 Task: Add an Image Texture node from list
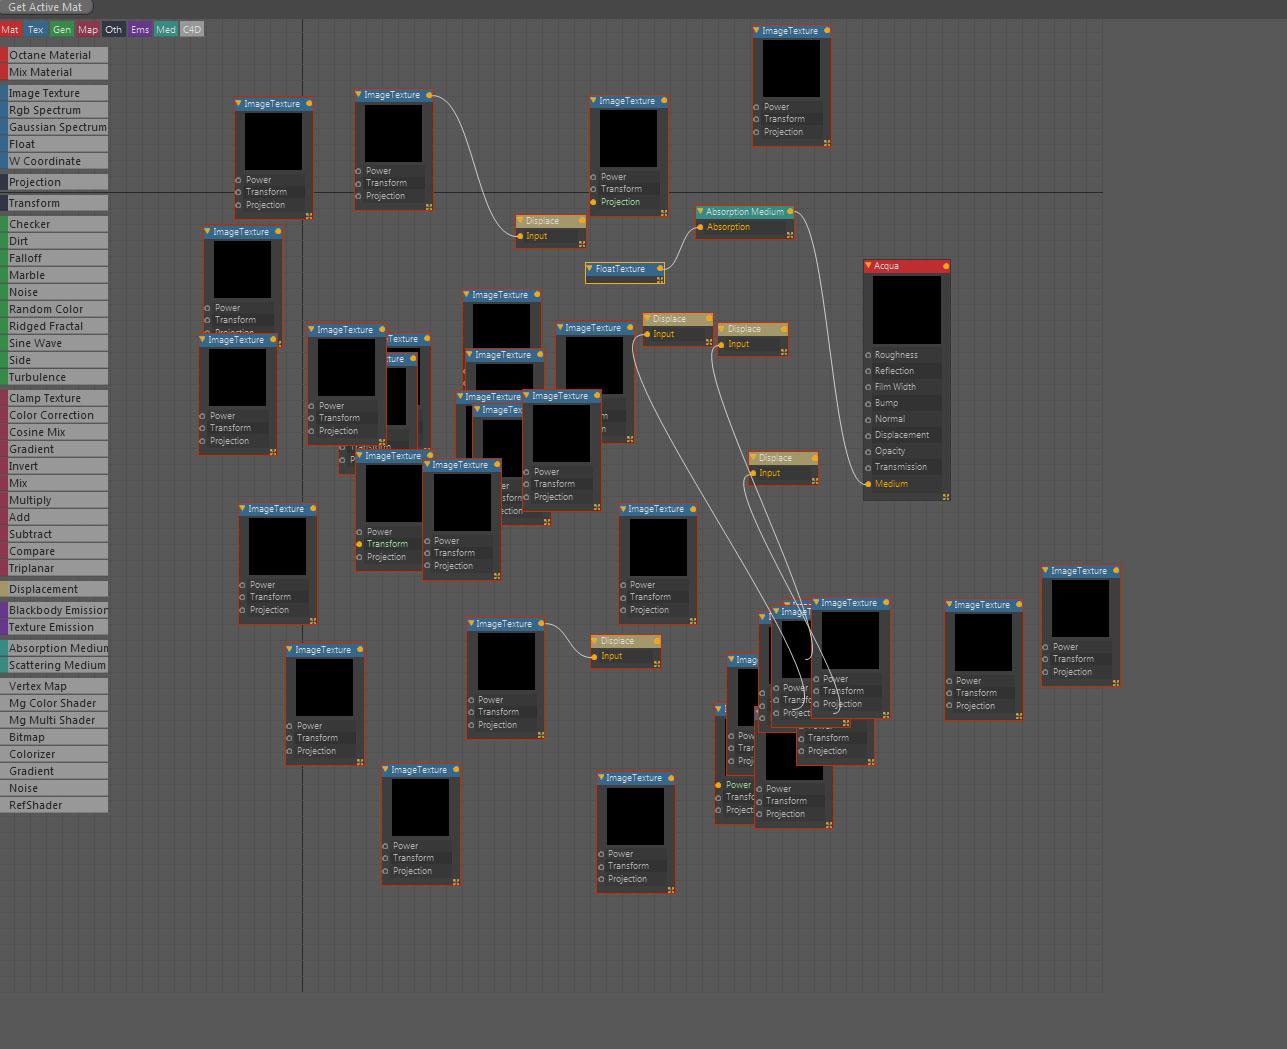[54, 93]
